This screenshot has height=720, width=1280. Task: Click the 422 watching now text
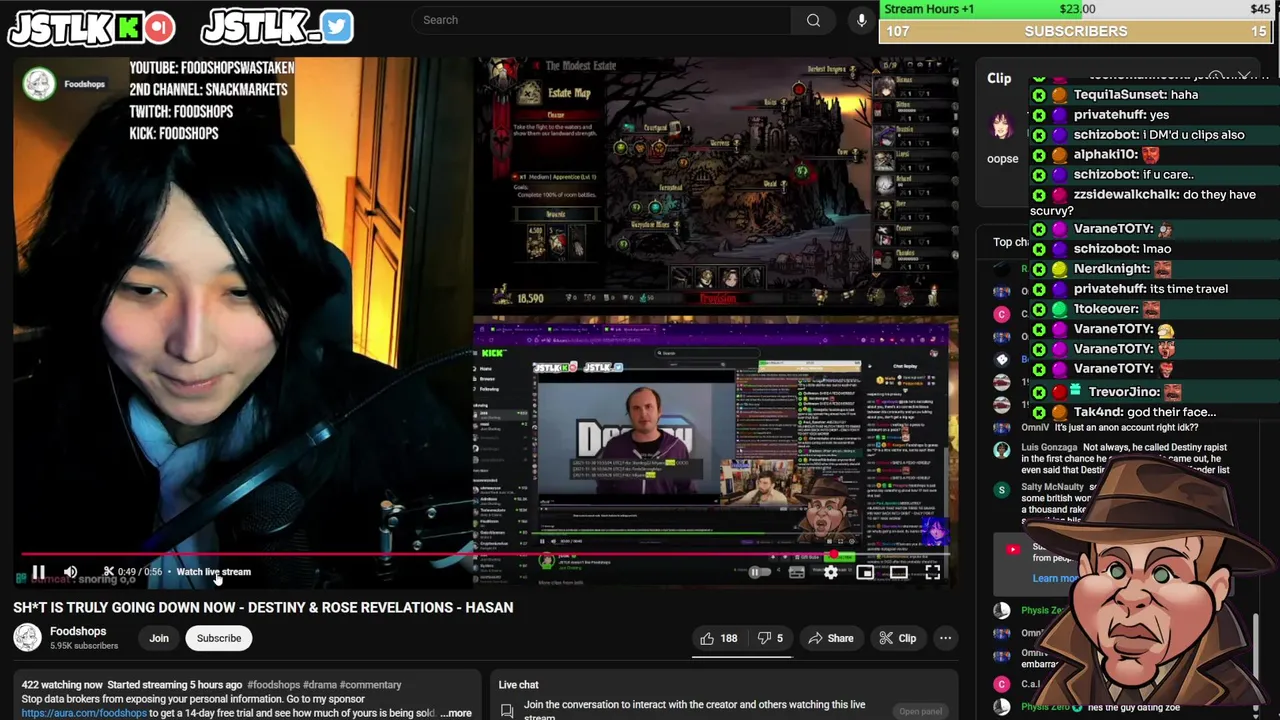tap(62, 685)
